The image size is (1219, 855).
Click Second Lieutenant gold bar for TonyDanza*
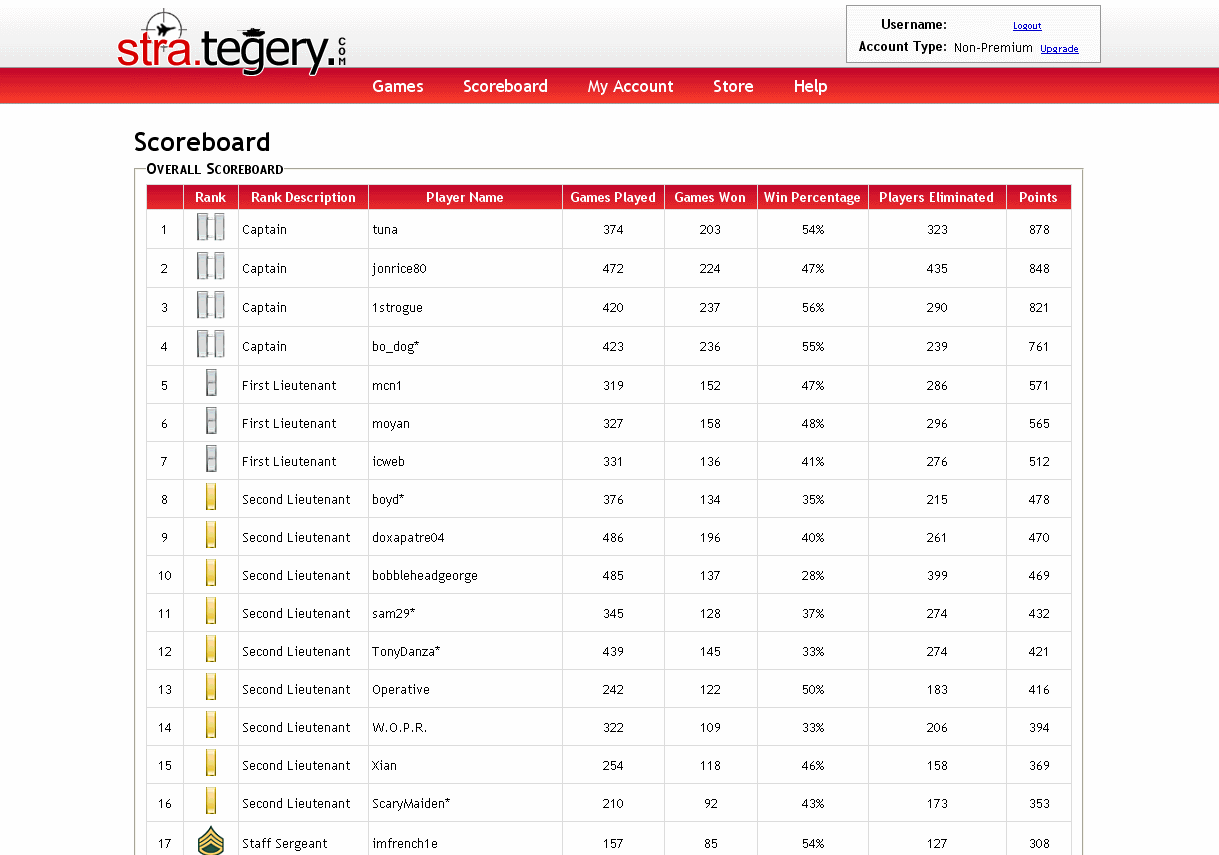211,650
